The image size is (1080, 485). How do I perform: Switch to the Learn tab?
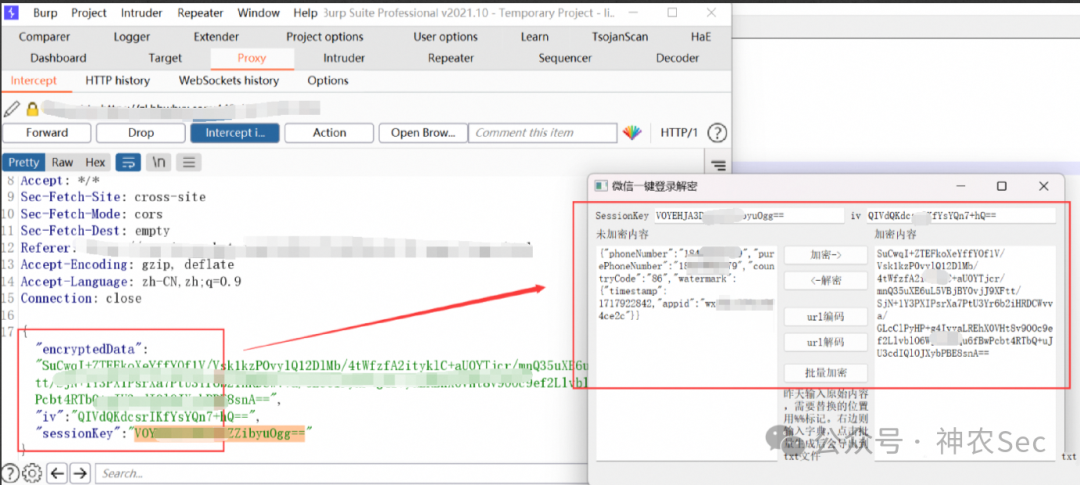point(534,37)
